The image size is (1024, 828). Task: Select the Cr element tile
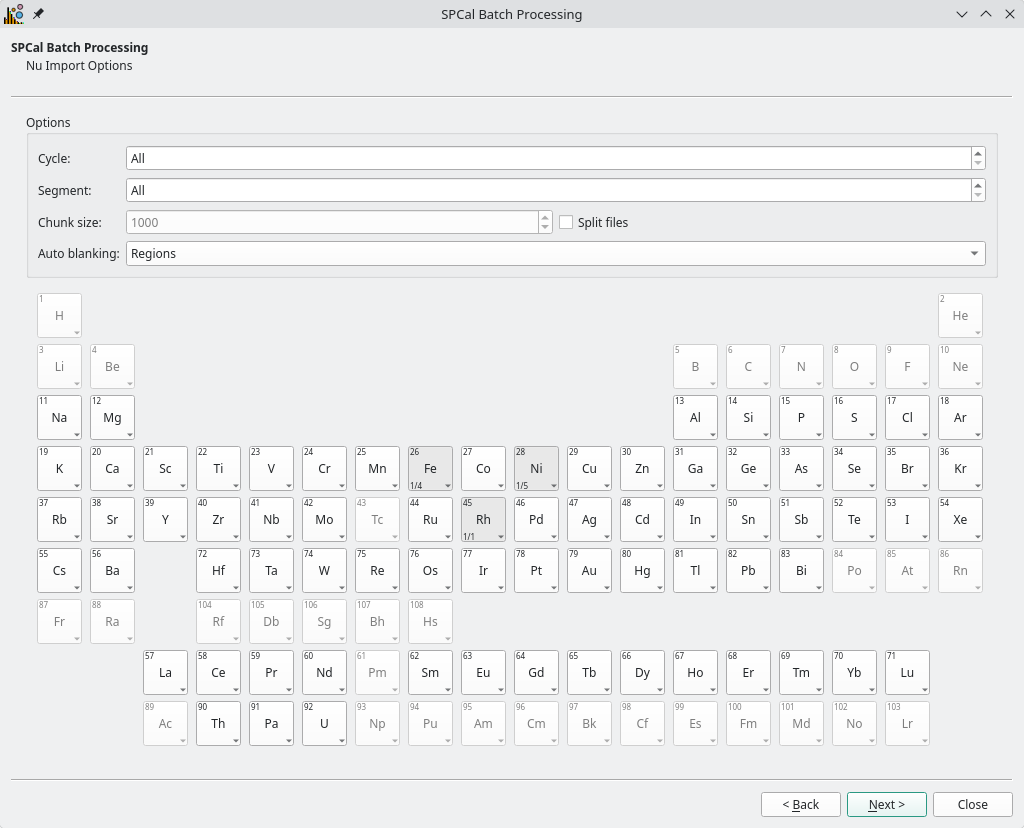324,468
